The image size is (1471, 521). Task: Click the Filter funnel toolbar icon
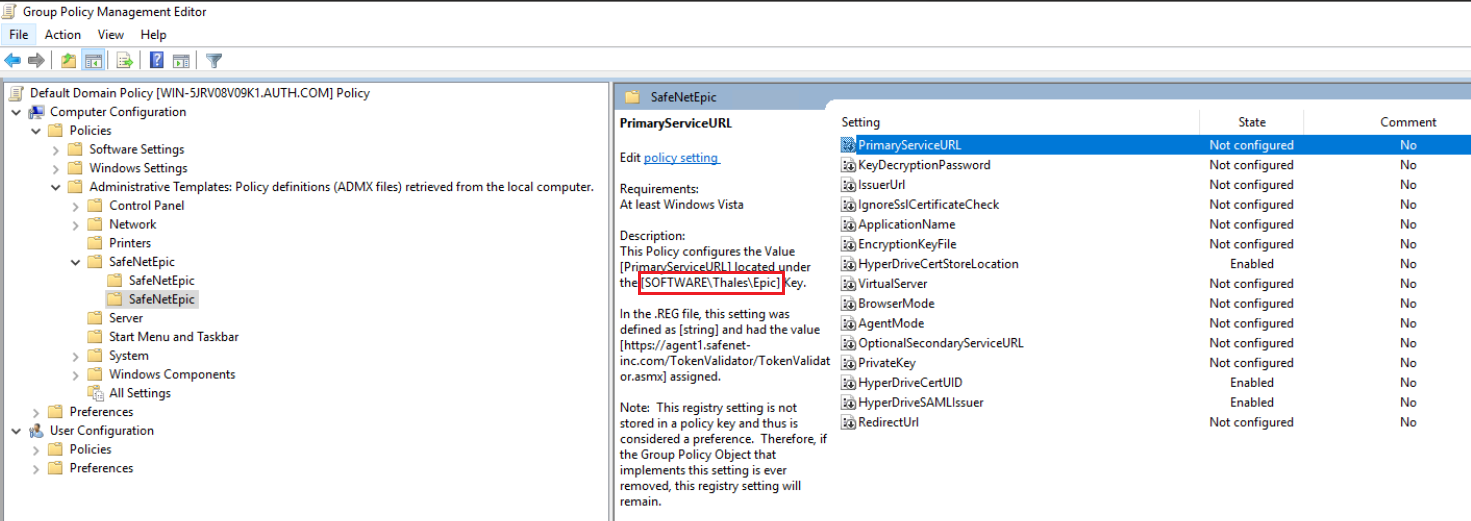(214, 61)
